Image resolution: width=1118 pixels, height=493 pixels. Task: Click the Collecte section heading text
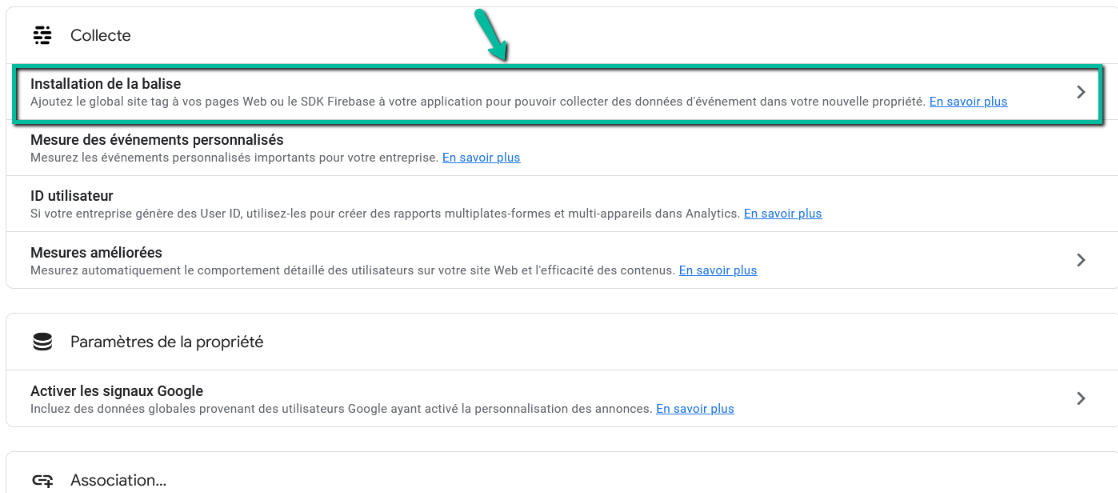coord(101,36)
